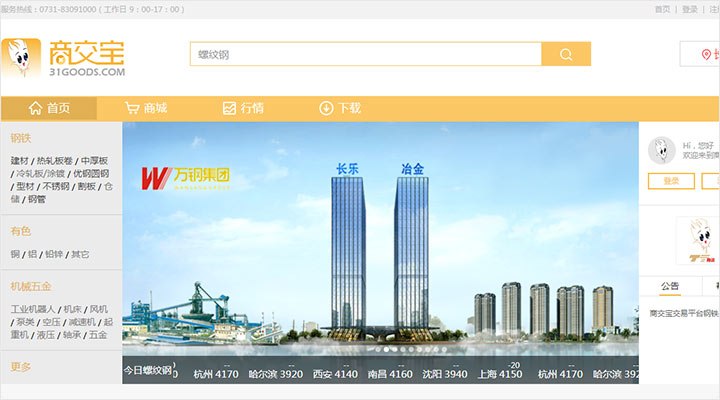
Task: Open the 型材 category link
Action: point(25,186)
